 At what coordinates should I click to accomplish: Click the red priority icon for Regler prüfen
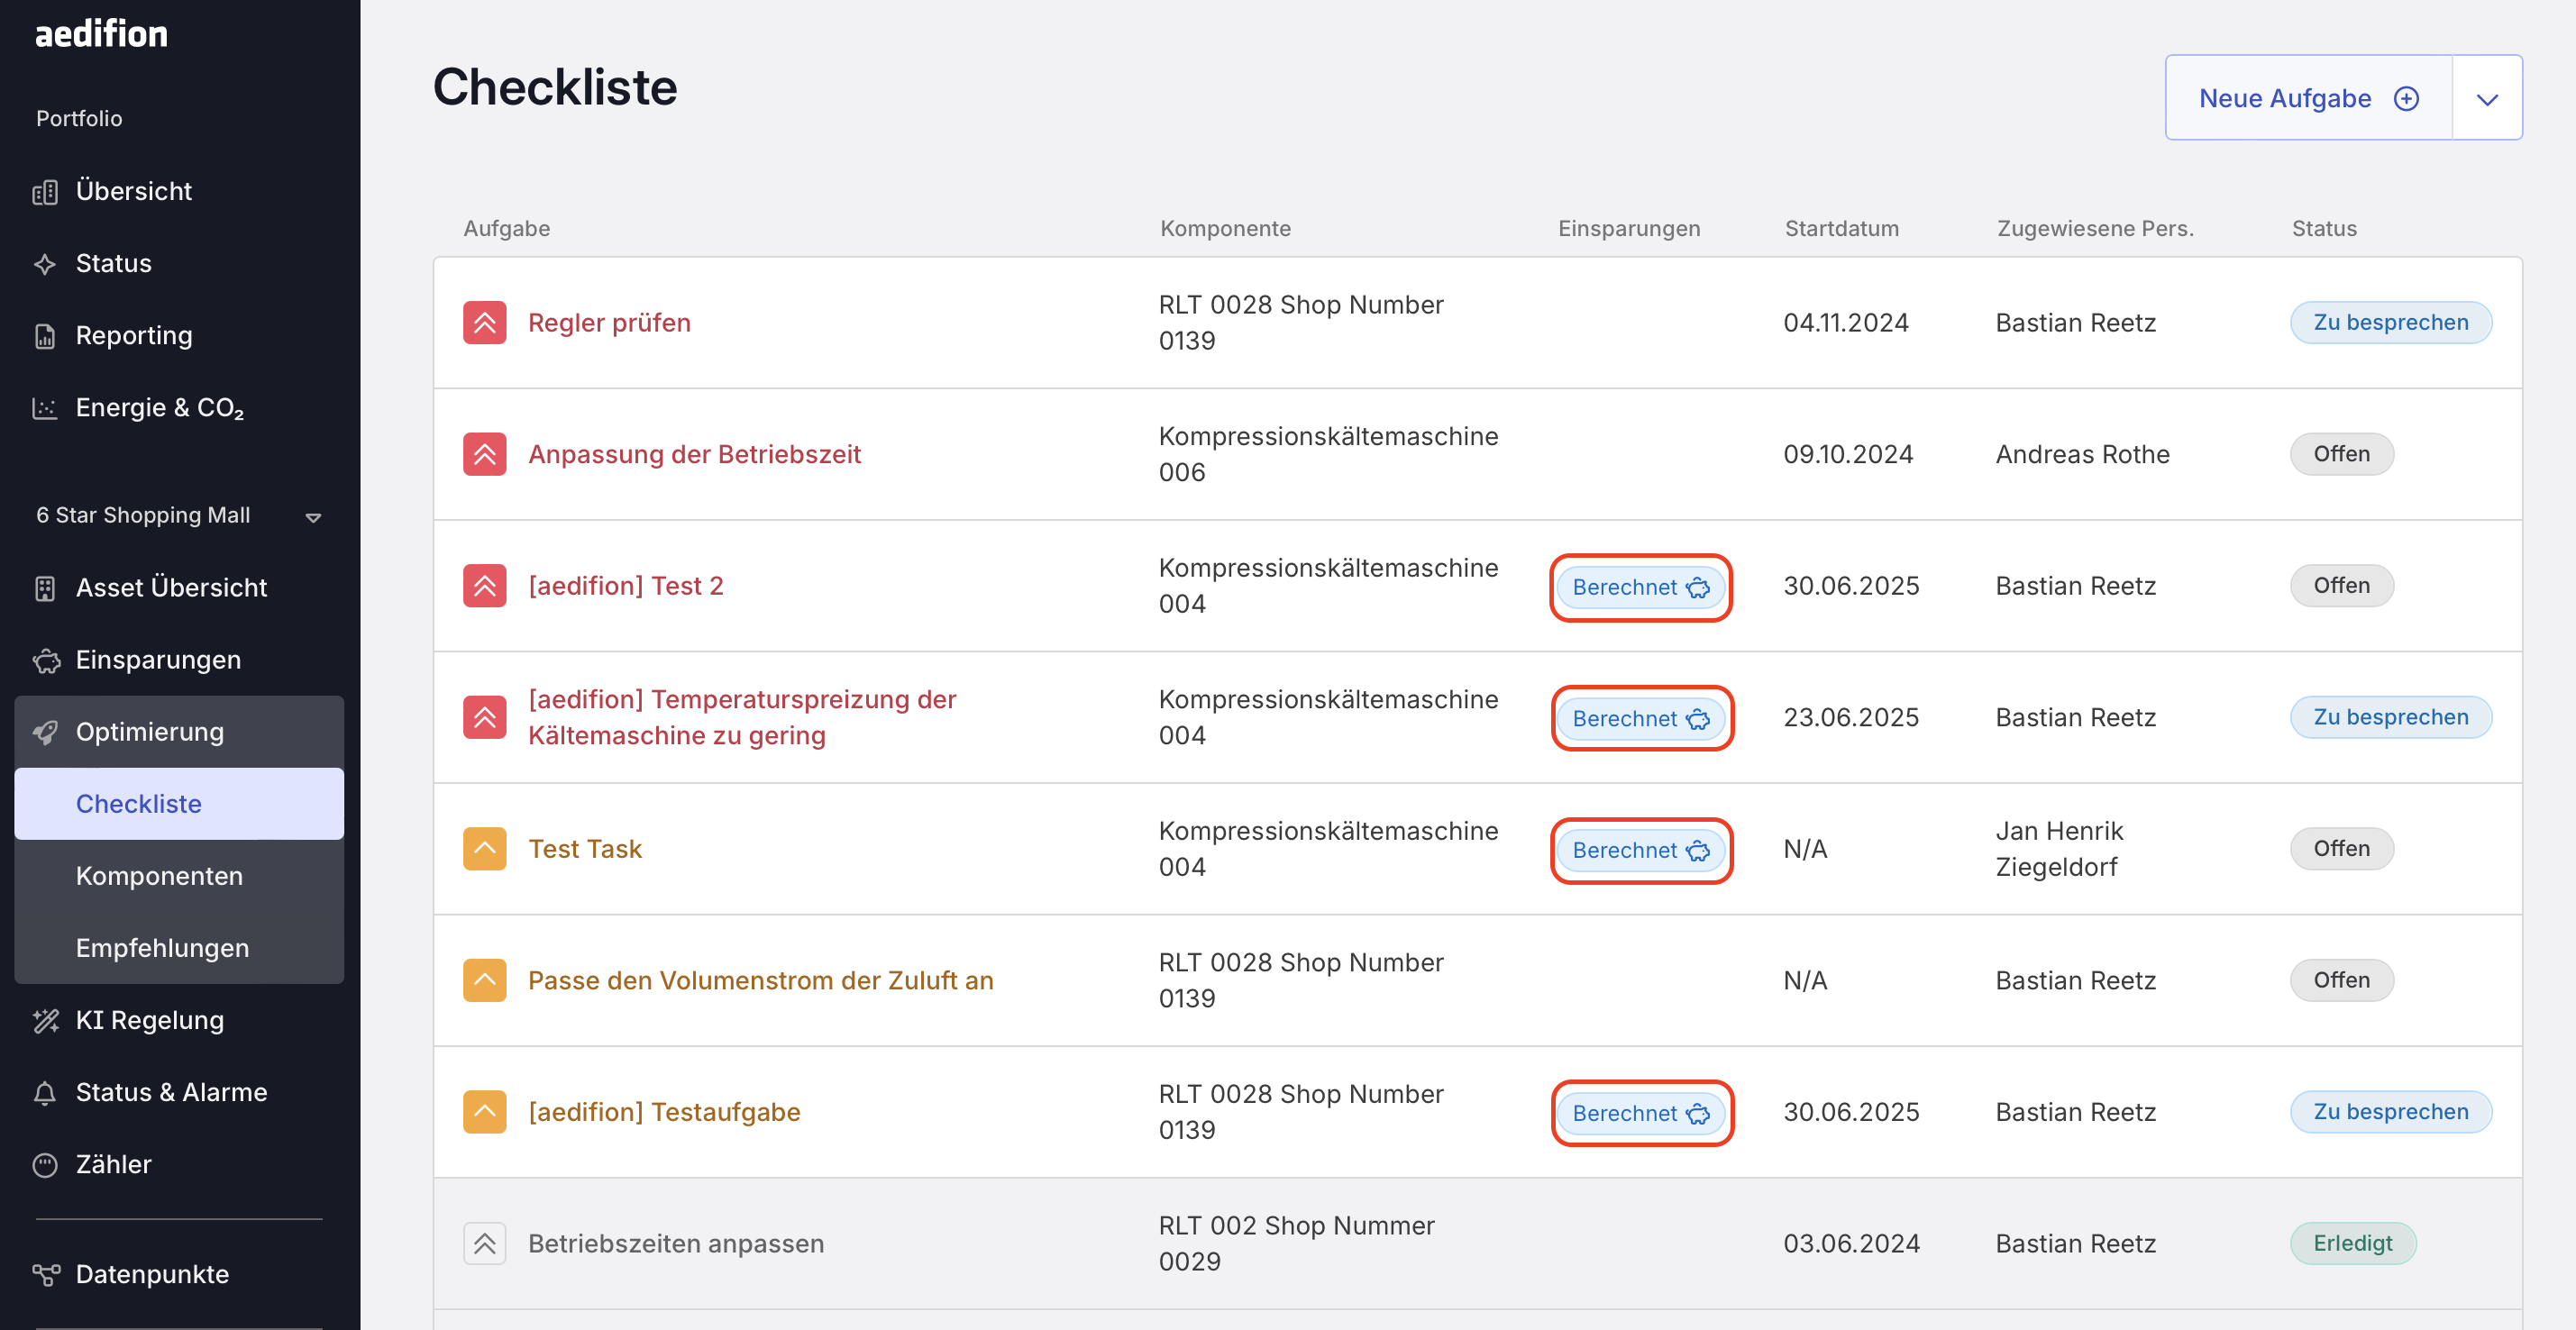[x=485, y=323]
